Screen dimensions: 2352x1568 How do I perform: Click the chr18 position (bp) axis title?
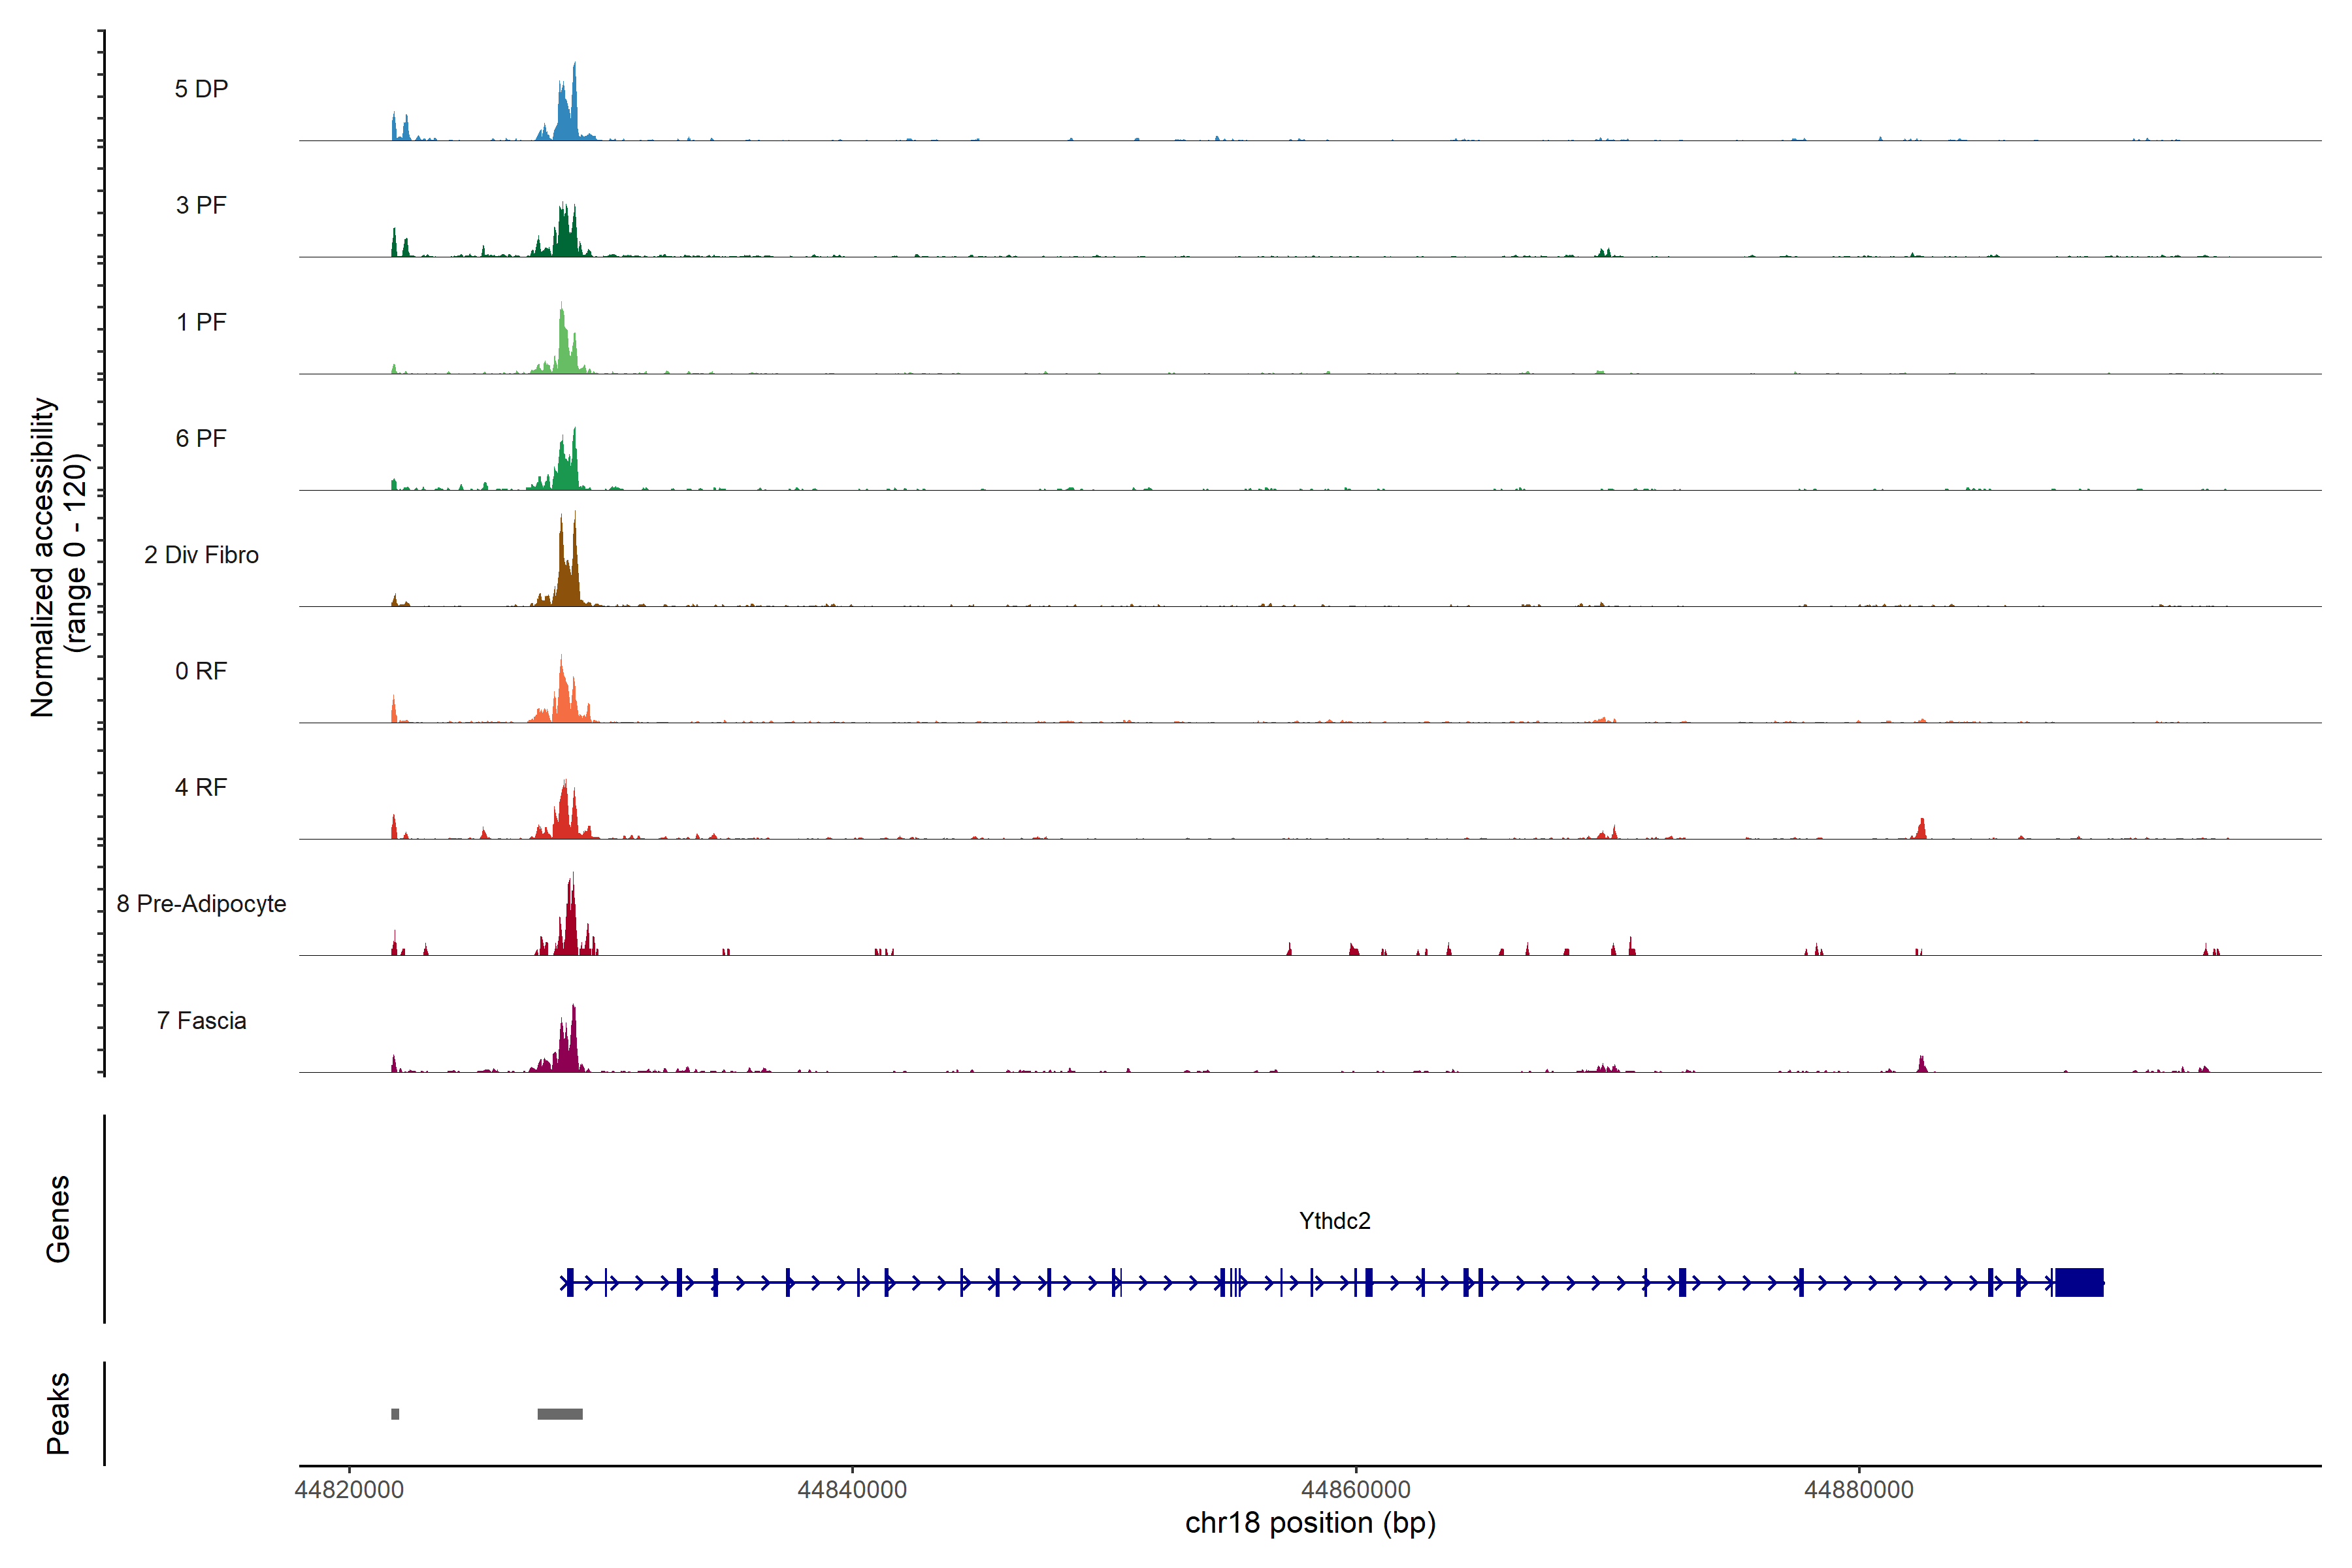pos(1310,1523)
